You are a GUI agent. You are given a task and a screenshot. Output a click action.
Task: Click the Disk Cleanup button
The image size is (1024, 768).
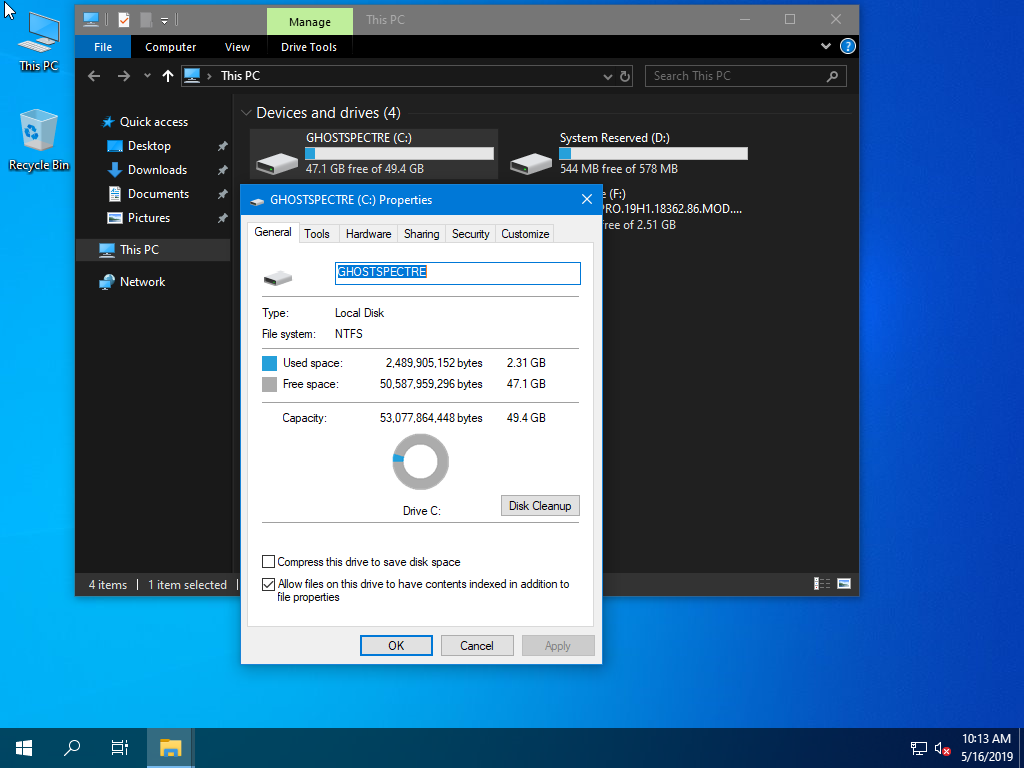[540, 505]
